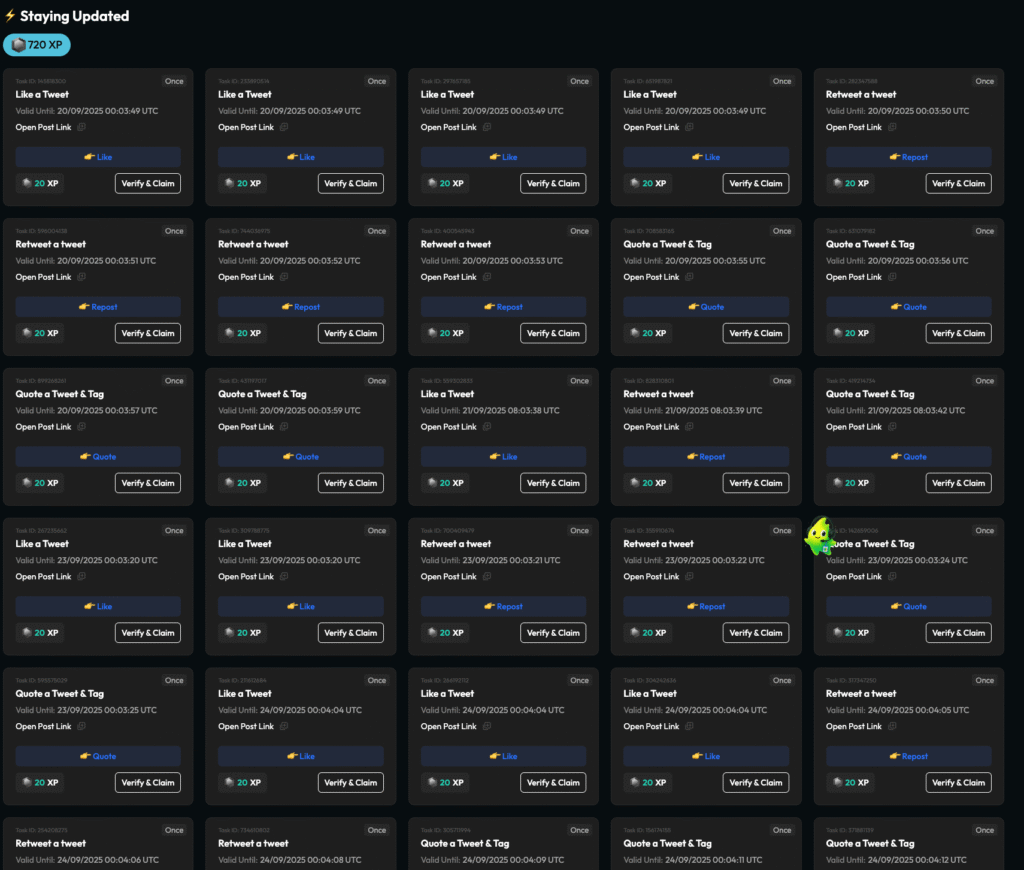This screenshot has width=1024, height=870.
Task: Open Post Link for retweet expiring 20/09 00:03:53
Action: (x=448, y=277)
